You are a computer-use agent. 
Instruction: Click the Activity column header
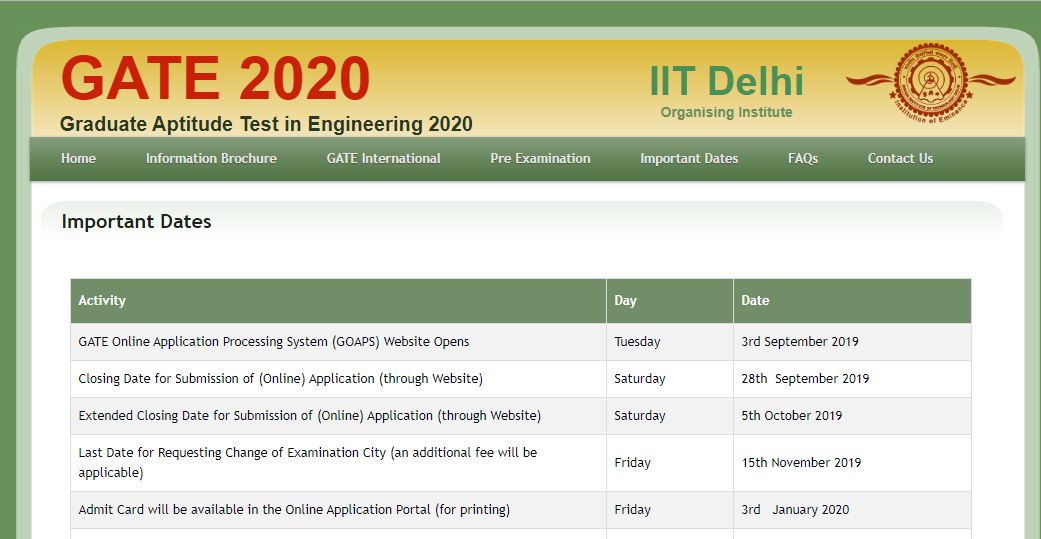pyautogui.click(x=102, y=300)
